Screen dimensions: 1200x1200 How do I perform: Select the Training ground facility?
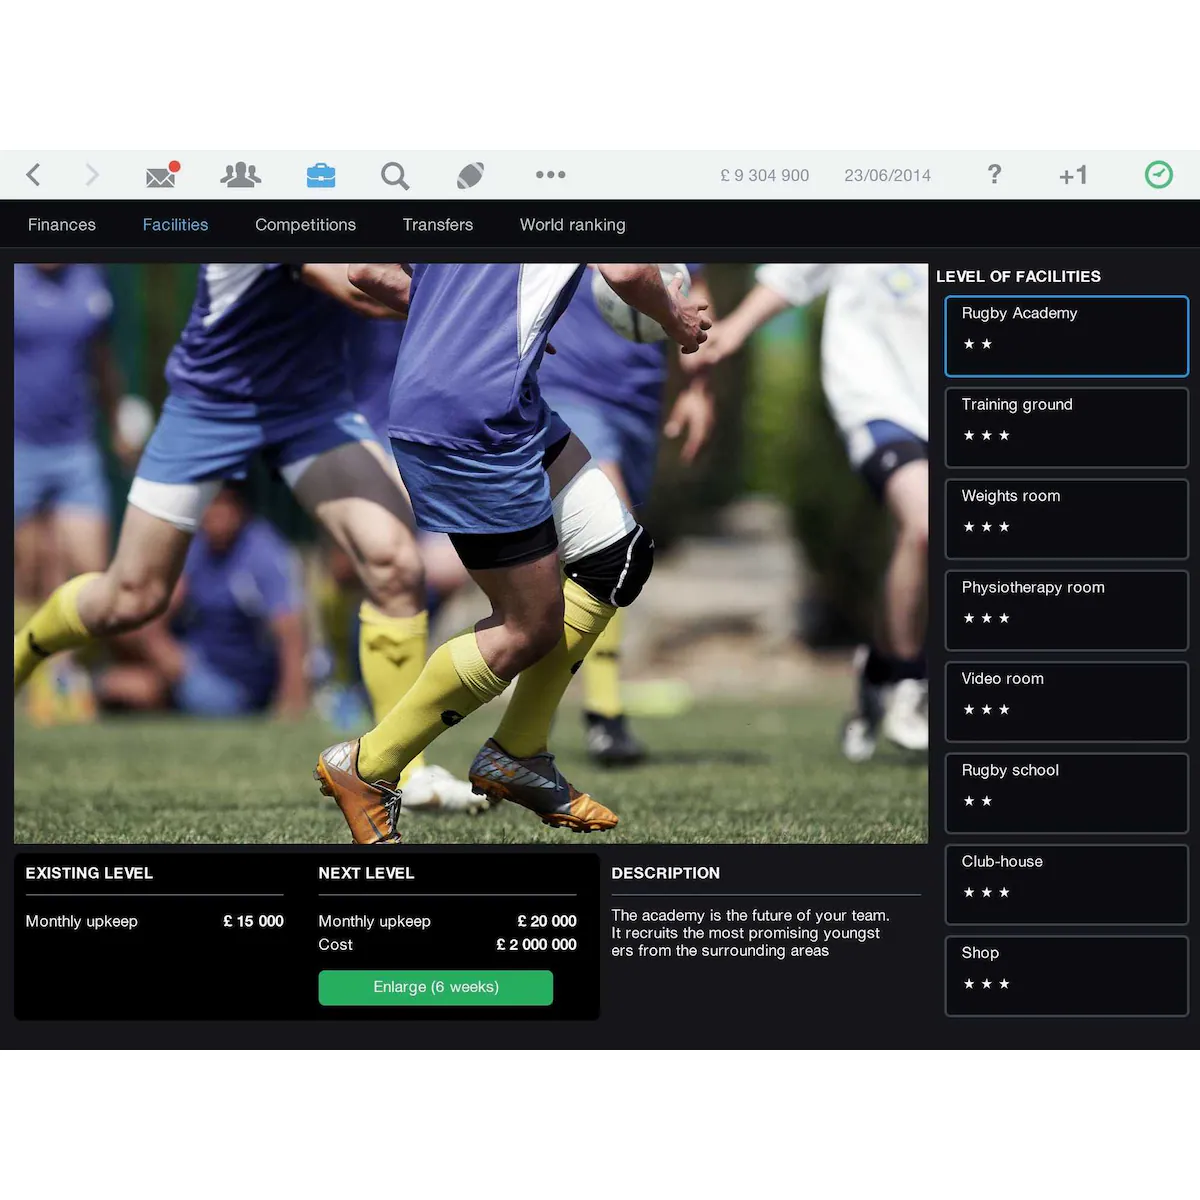(1067, 428)
